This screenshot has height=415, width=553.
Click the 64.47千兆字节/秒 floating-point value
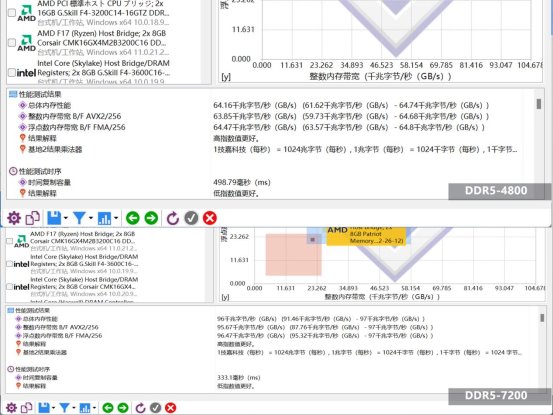tap(255, 127)
